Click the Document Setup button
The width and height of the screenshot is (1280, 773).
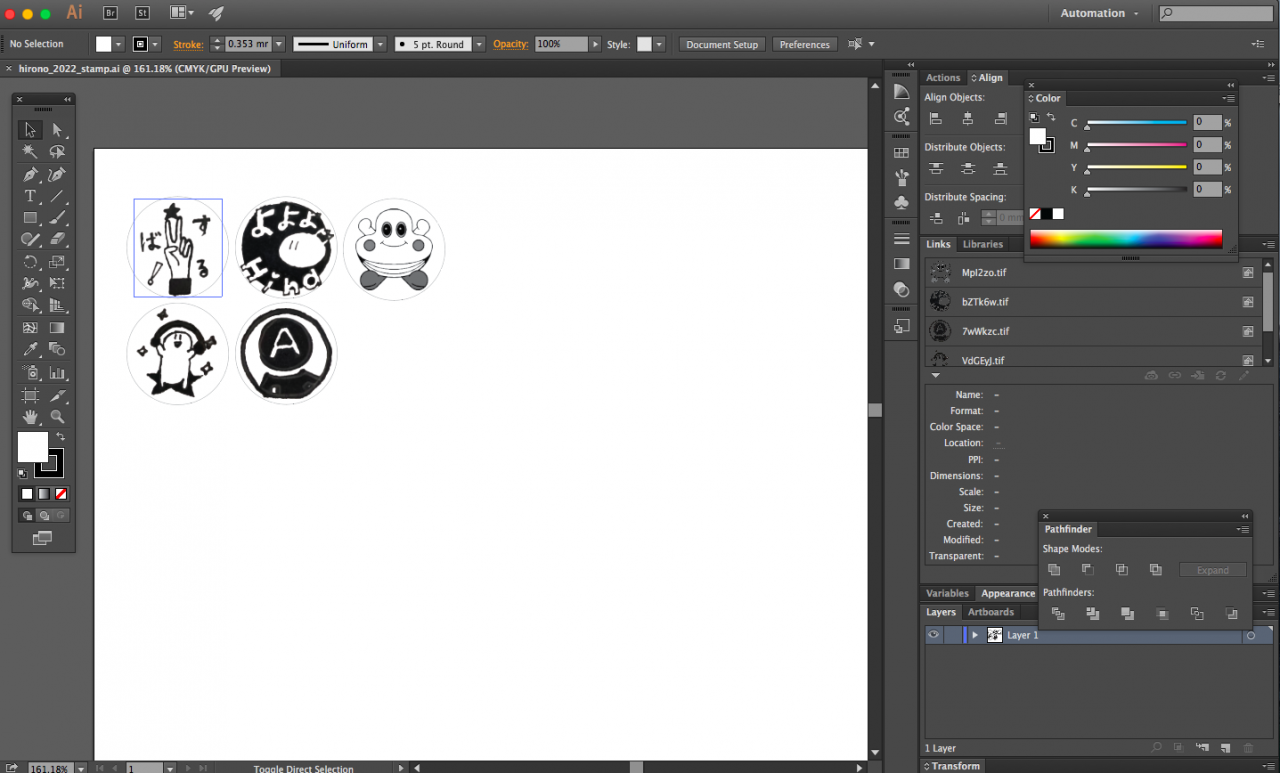click(x=722, y=44)
